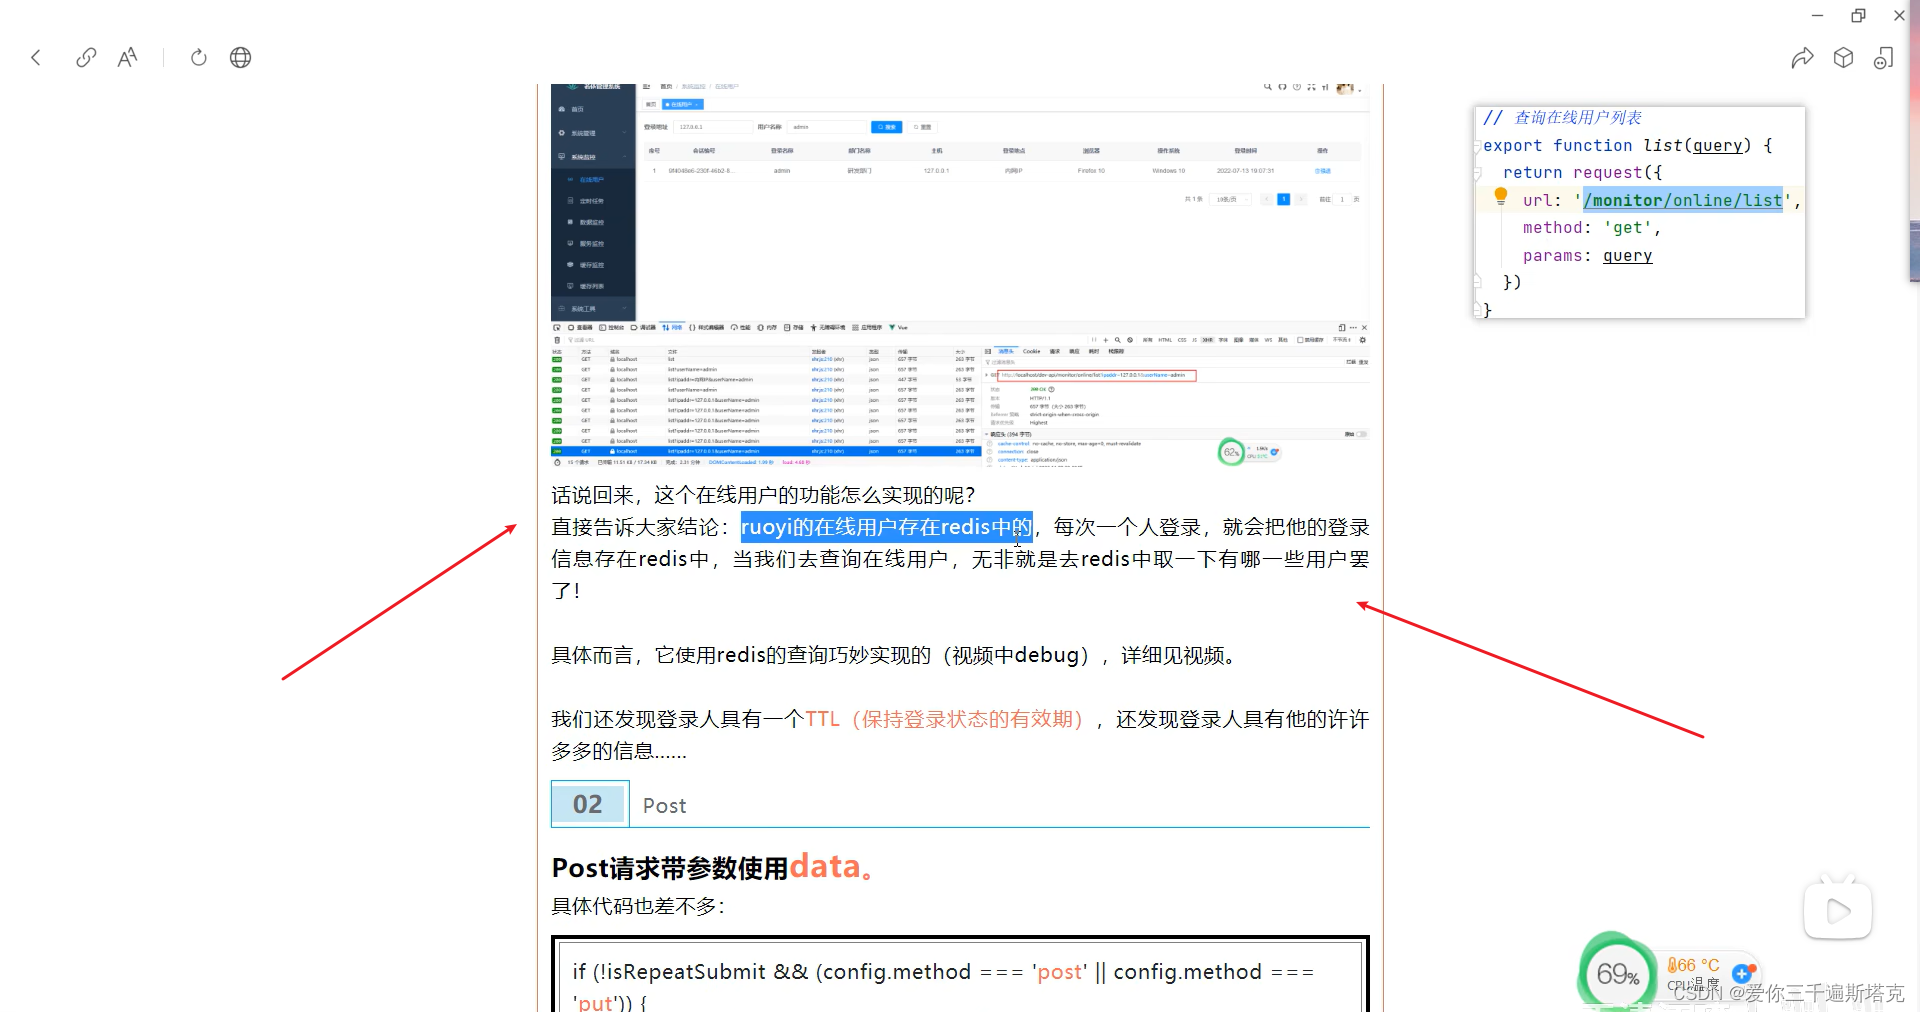Click the comment line '// 查询在线用户列表'
This screenshot has height=1012, width=1920.
click(1562, 118)
